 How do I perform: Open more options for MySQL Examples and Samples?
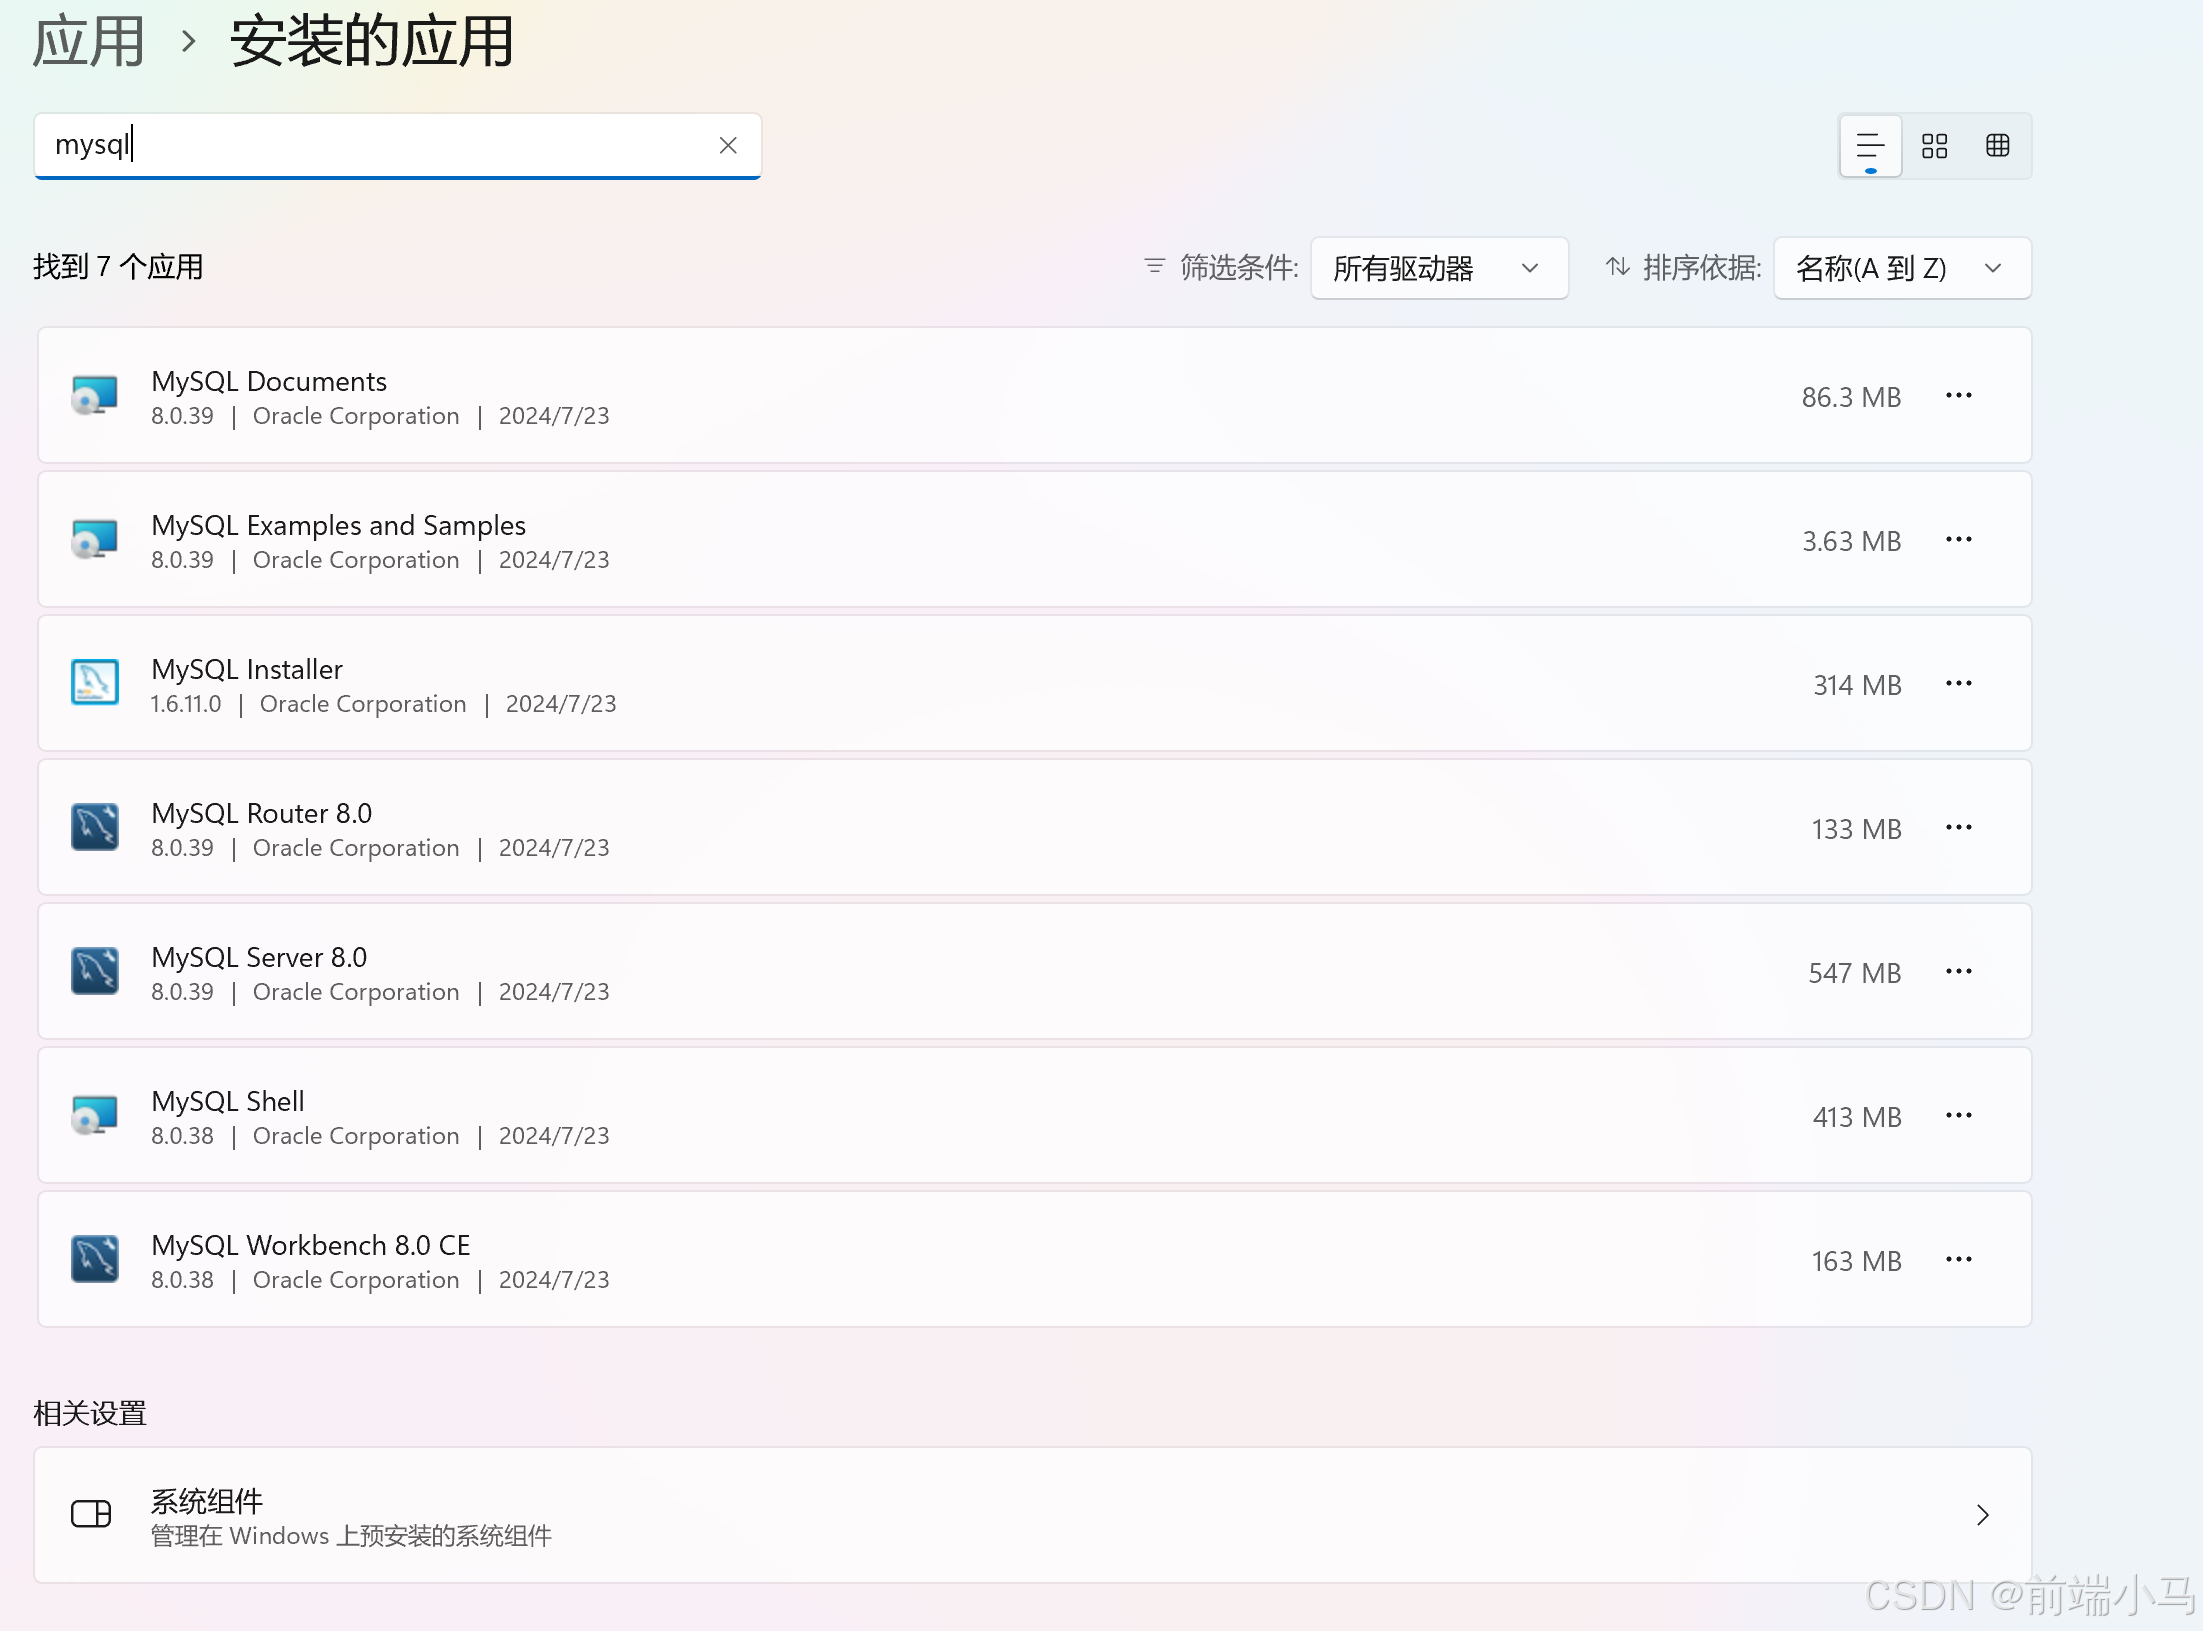pyautogui.click(x=1958, y=540)
